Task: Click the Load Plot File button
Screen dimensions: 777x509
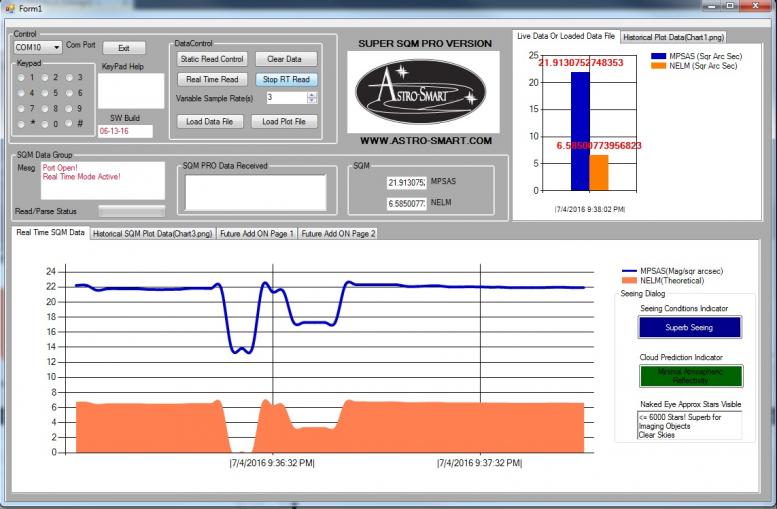Action: [284, 121]
